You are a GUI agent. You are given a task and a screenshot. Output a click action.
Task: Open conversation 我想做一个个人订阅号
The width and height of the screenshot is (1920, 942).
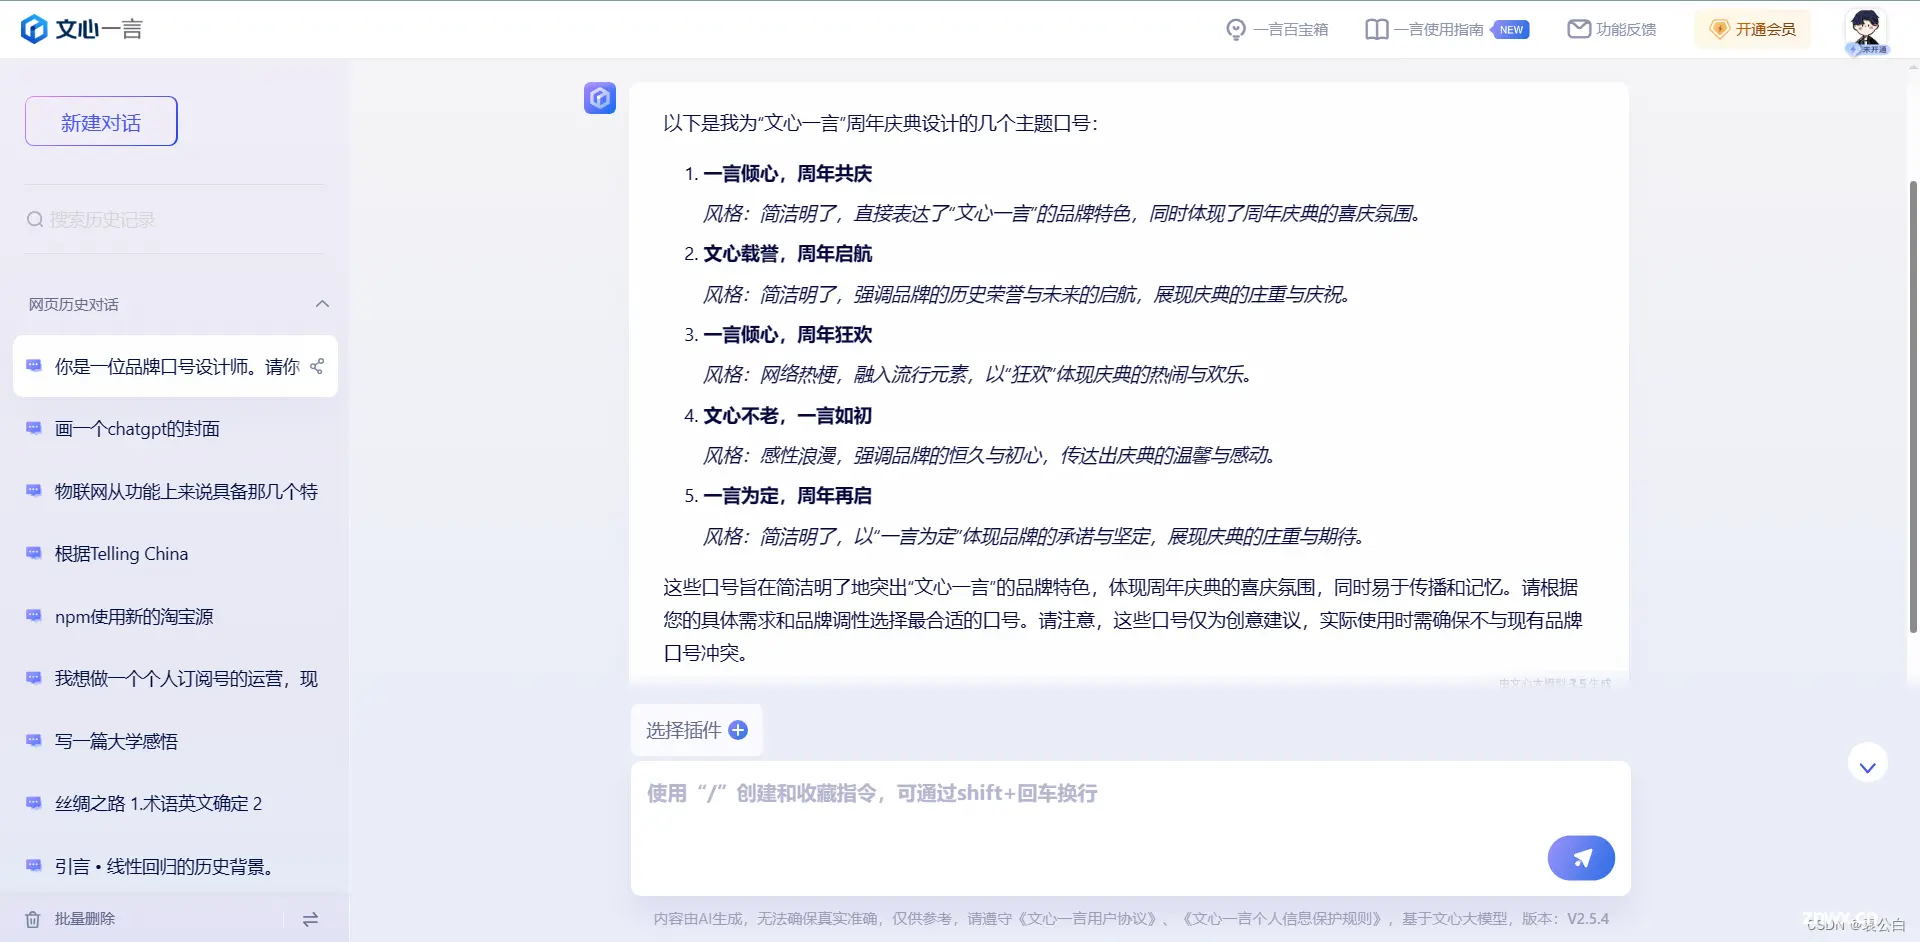pyautogui.click(x=176, y=679)
